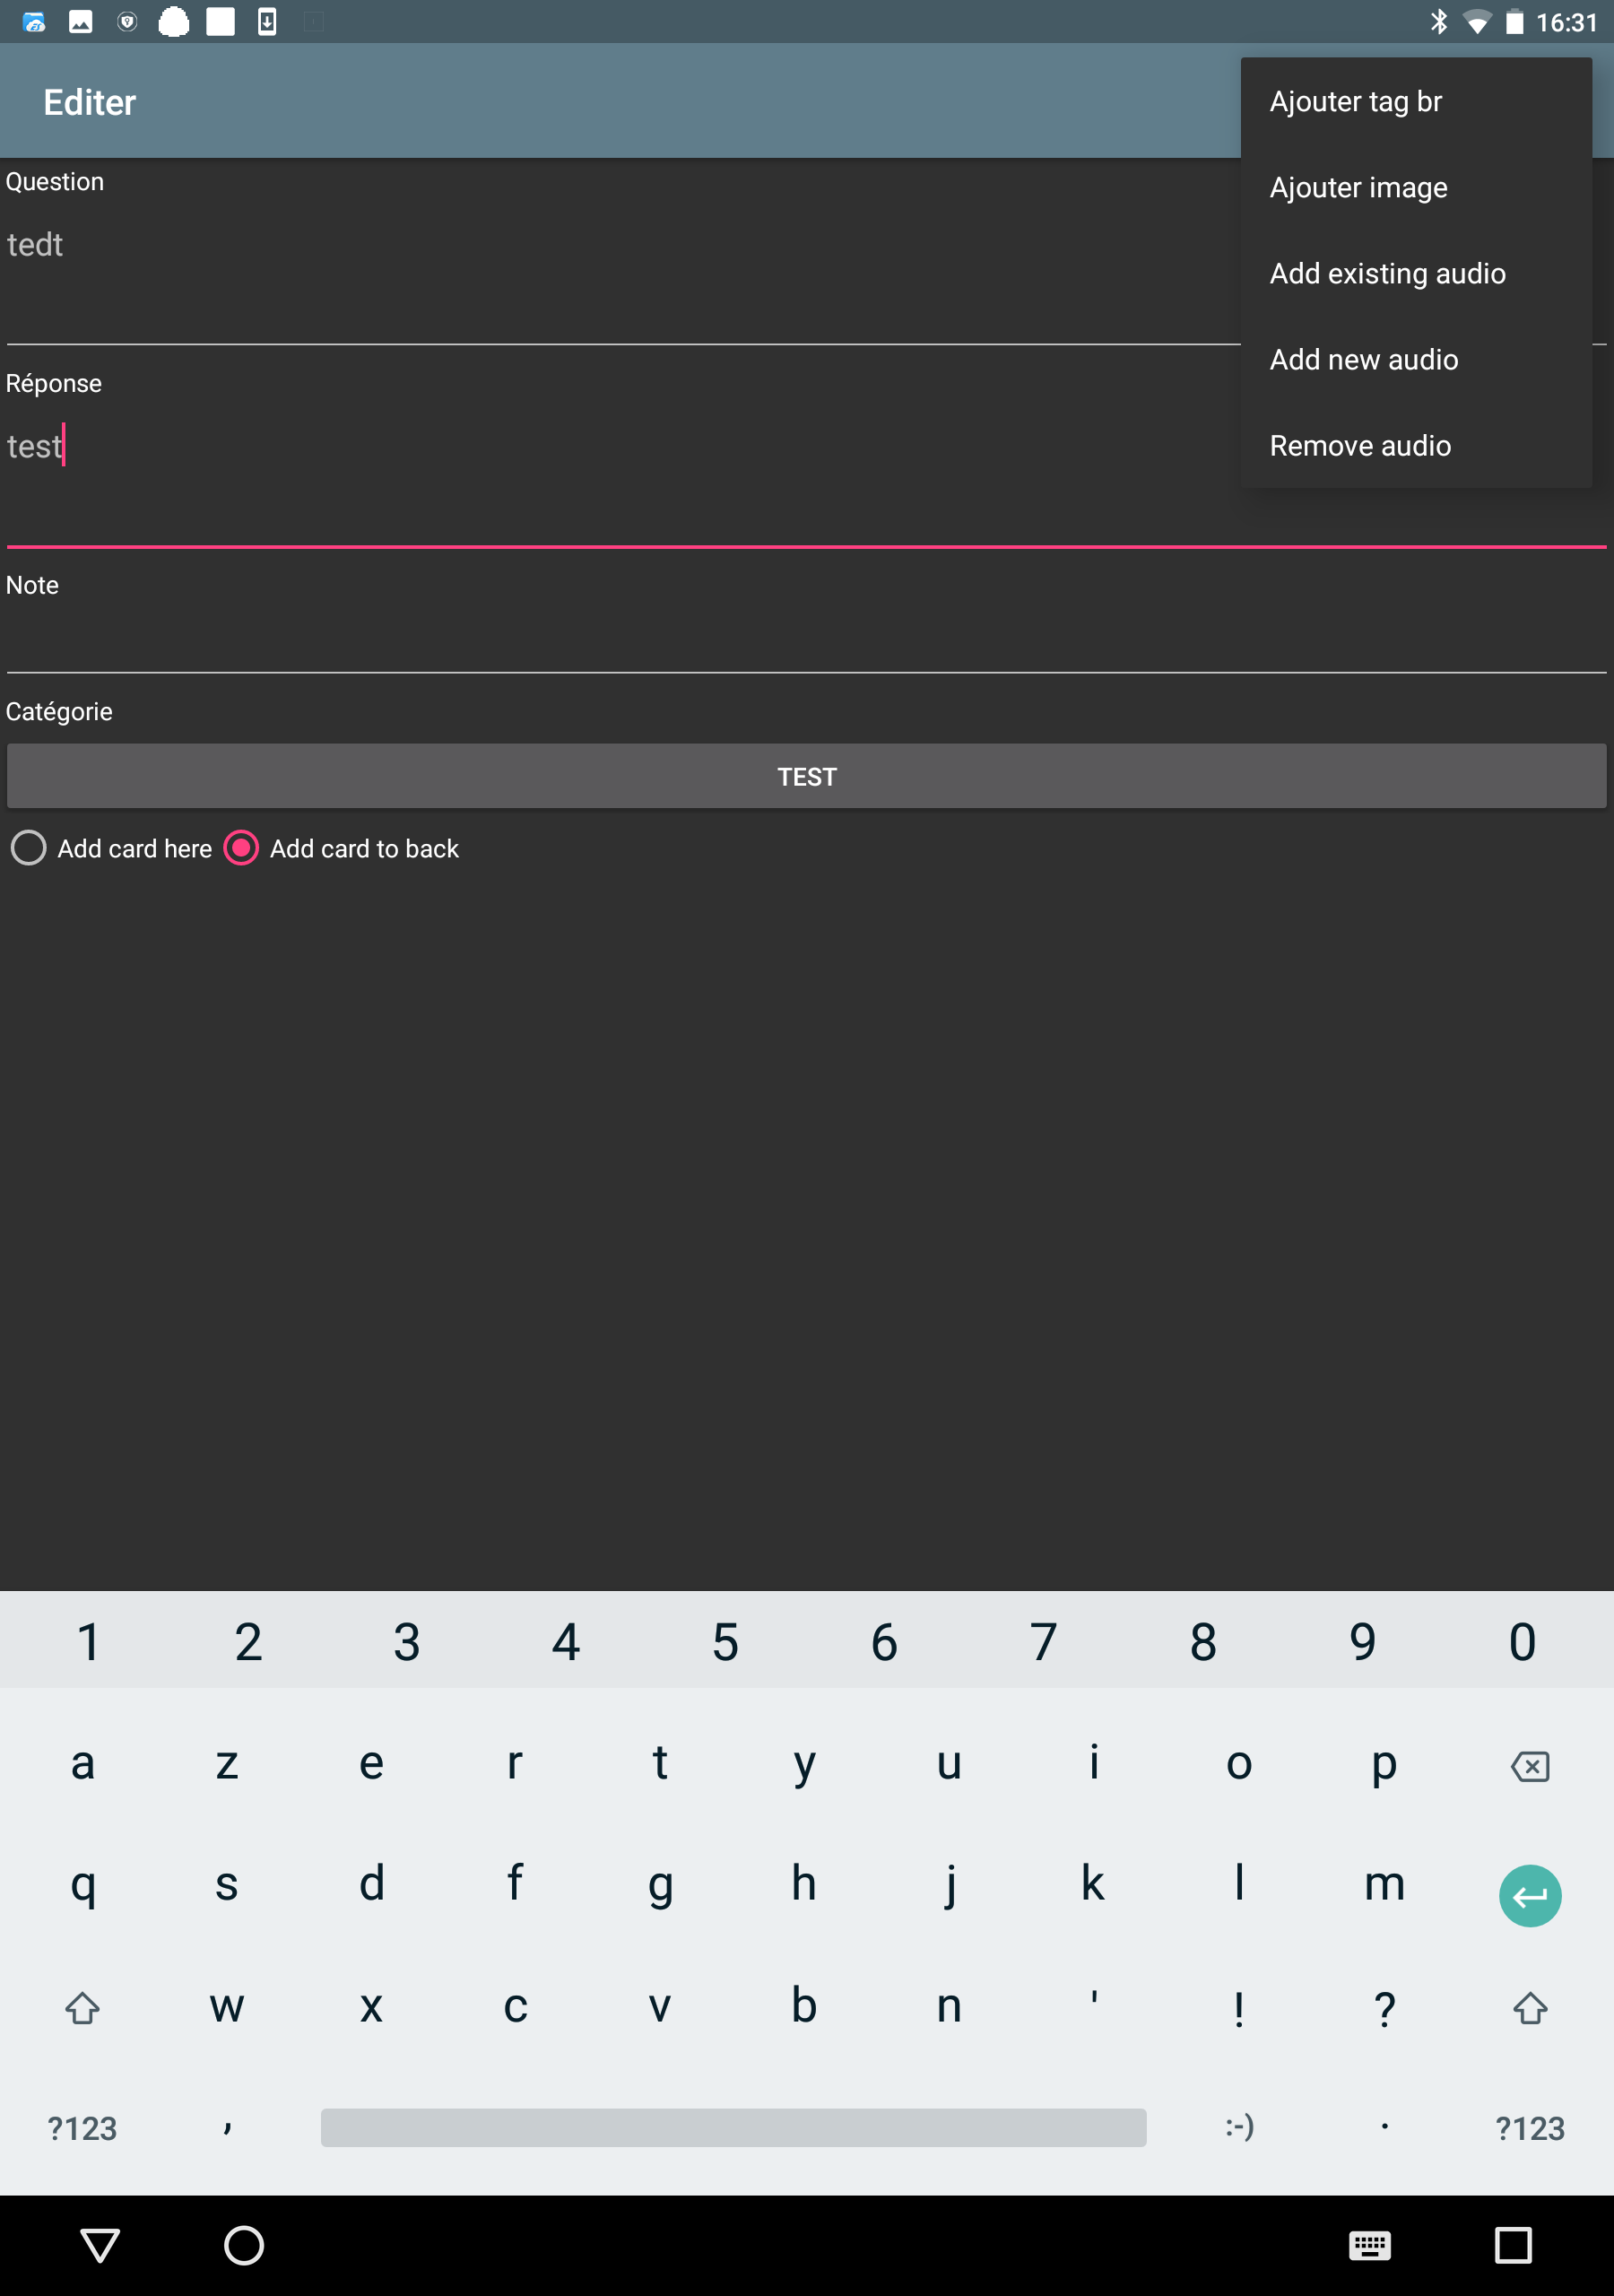Tap the green enter key icon
1614x2296 pixels.
[1530, 1896]
